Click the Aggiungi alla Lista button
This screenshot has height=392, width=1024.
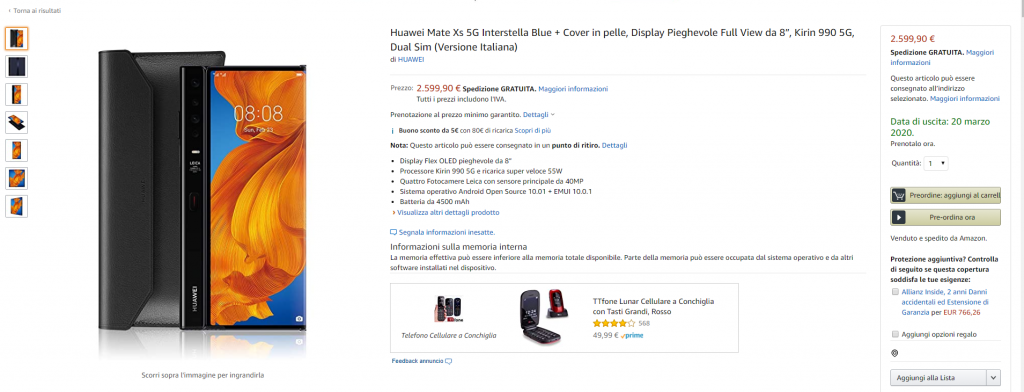coord(938,378)
